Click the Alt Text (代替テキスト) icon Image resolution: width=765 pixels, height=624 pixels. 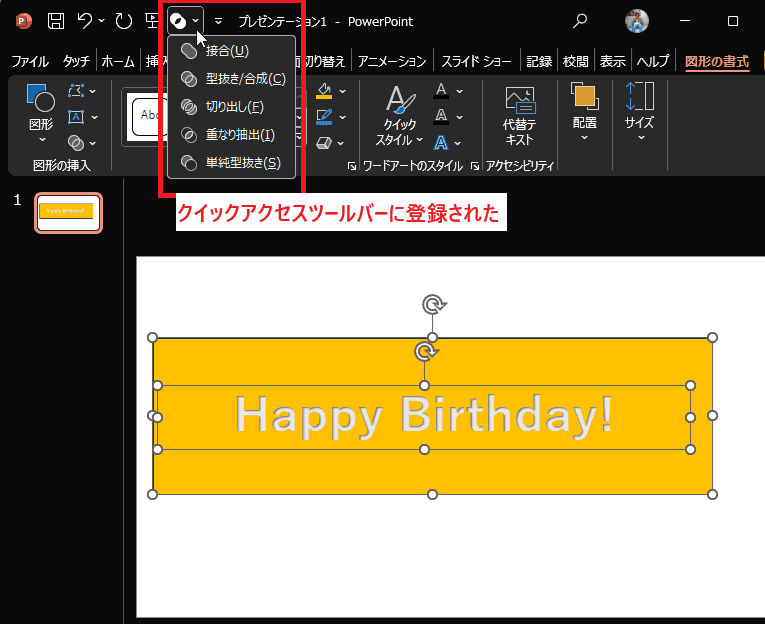[519, 116]
